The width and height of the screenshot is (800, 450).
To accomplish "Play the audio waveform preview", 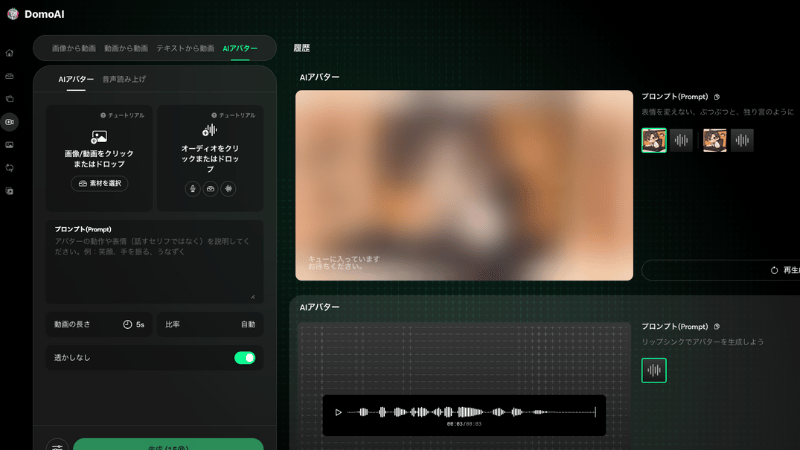I will [339, 412].
